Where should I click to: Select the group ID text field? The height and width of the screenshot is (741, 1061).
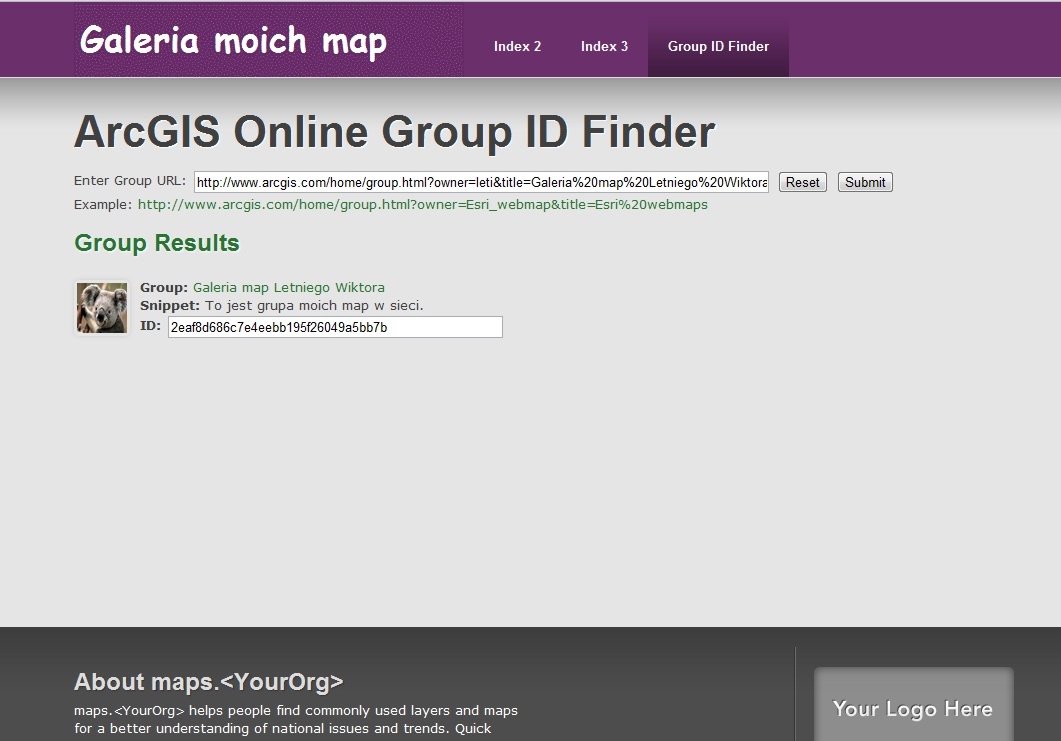(335, 327)
